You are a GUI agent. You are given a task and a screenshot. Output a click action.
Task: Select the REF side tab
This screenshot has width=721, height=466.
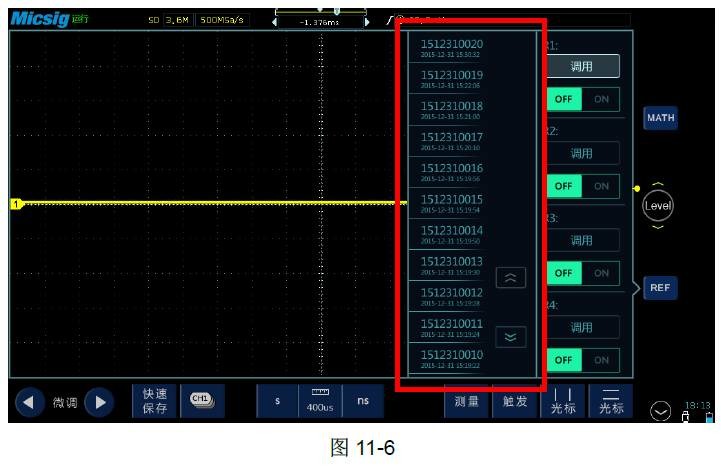coord(660,288)
